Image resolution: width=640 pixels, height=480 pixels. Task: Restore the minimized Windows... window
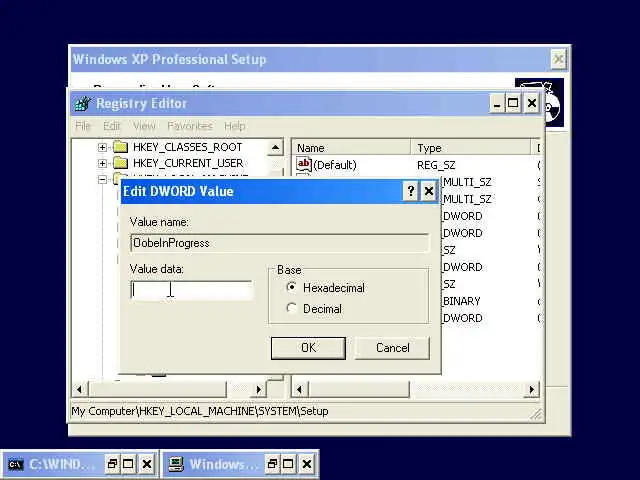tap(272, 464)
